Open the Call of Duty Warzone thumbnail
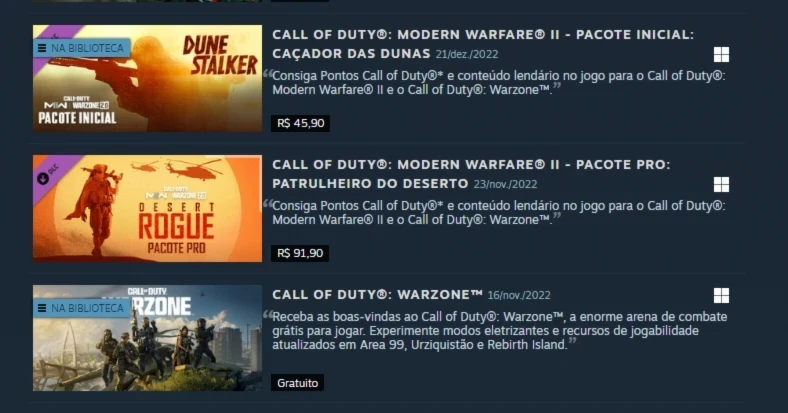This screenshot has width=788, height=413. click(x=147, y=338)
